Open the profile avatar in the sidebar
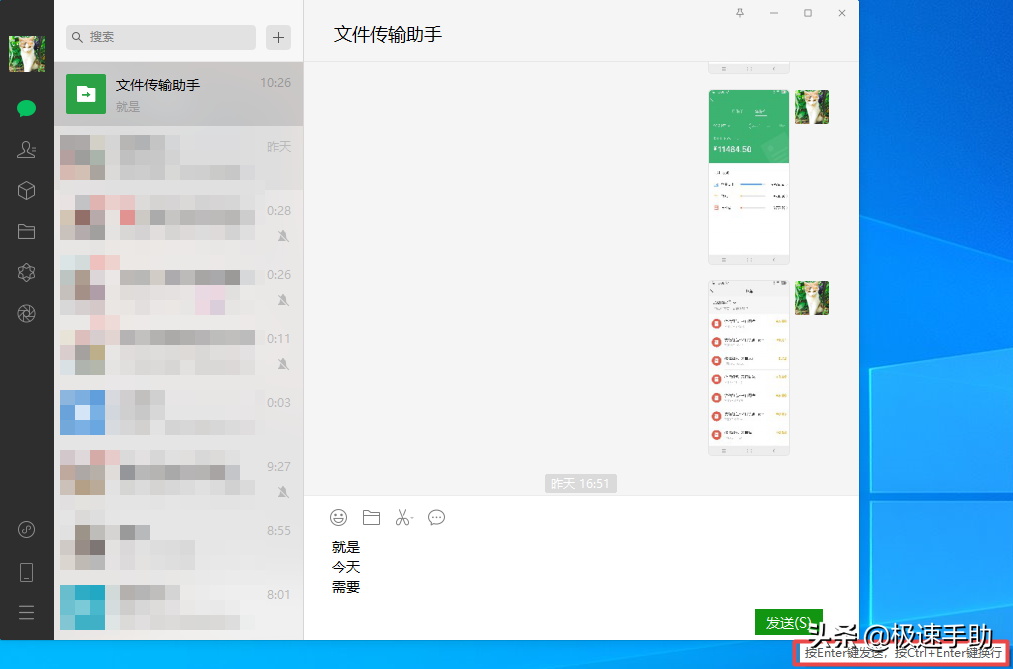The height and width of the screenshot is (669, 1013). (26, 54)
